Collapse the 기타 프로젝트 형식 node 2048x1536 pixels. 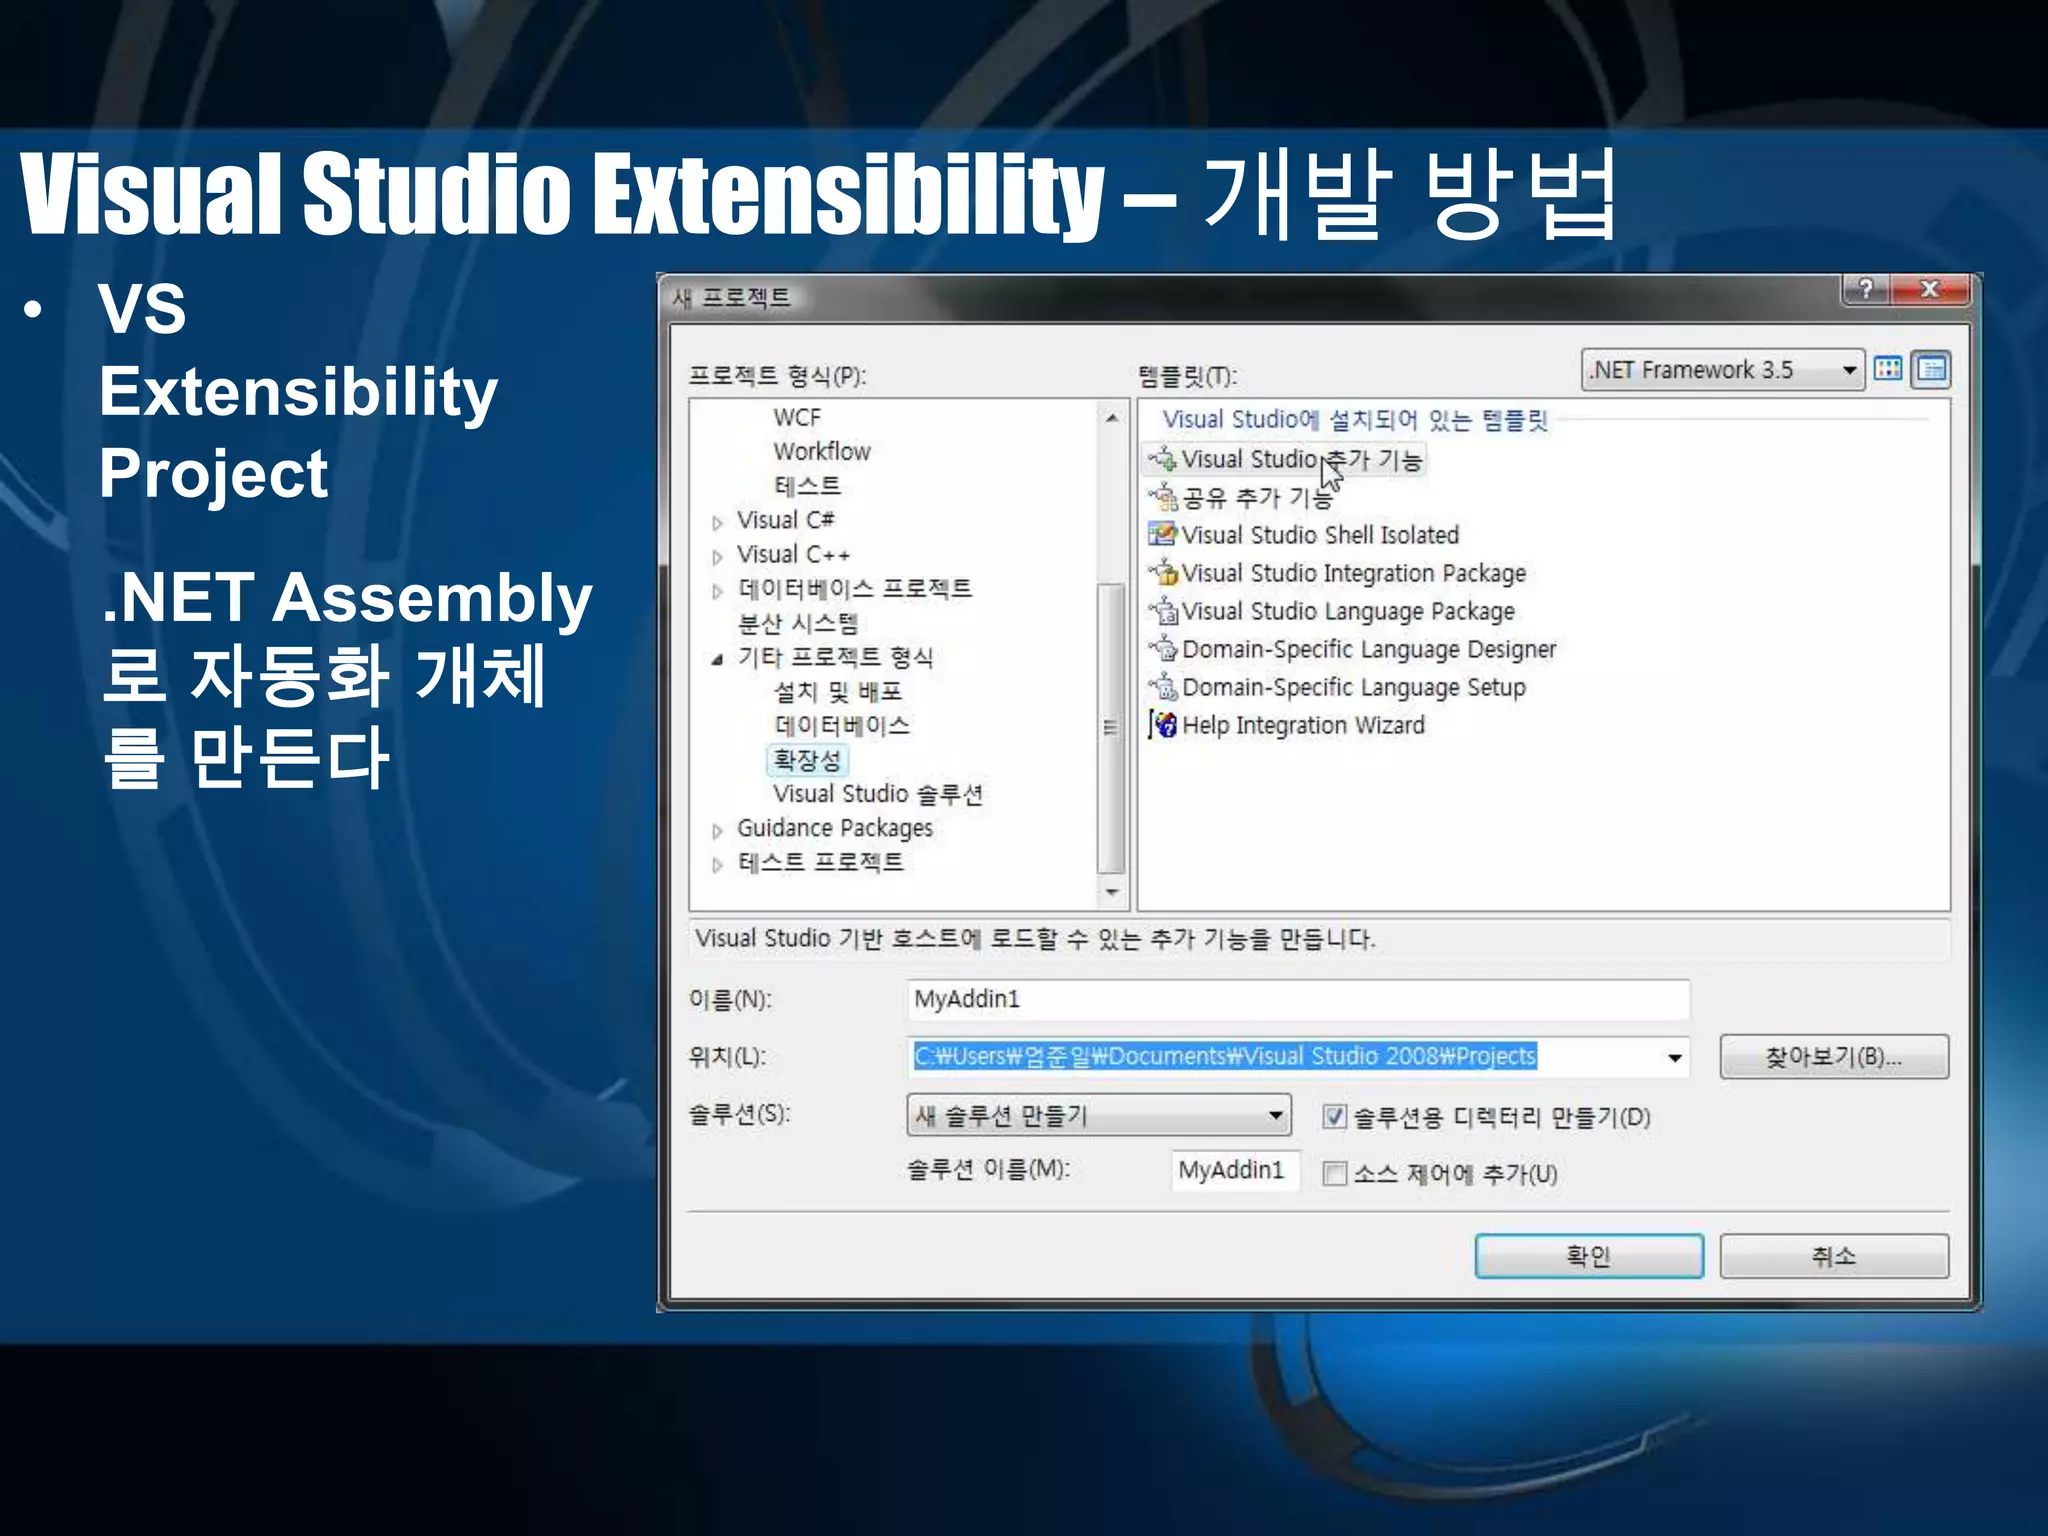pyautogui.click(x=717, y=659)
